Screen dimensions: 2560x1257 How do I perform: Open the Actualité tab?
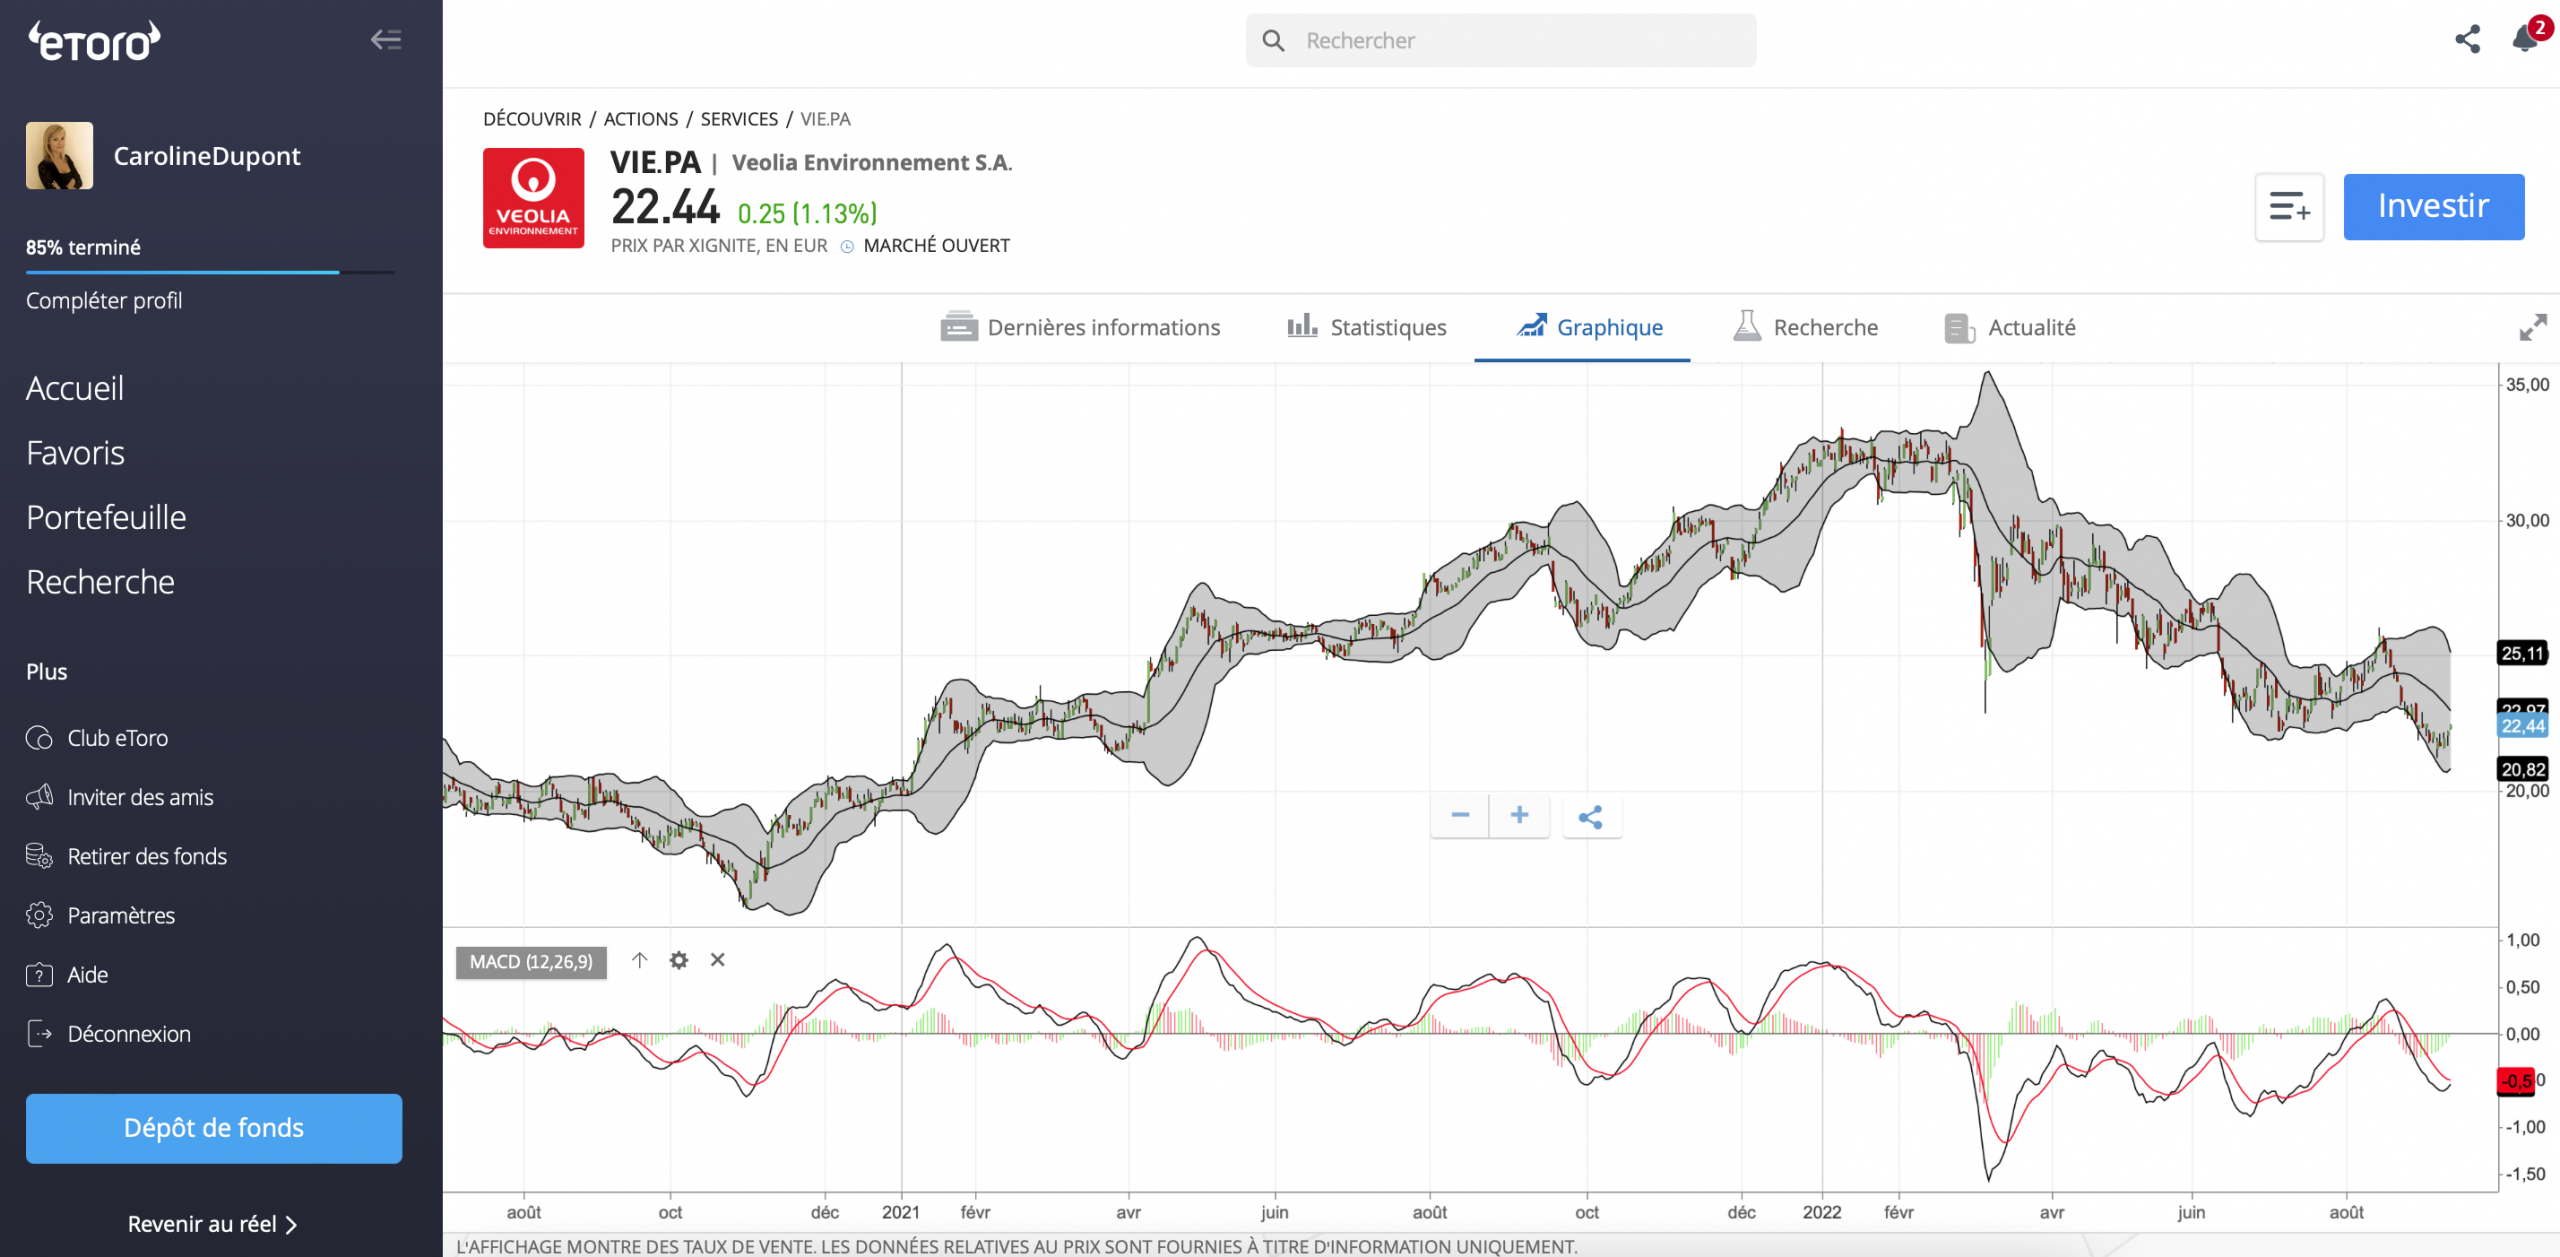[x=2010, y=327]
